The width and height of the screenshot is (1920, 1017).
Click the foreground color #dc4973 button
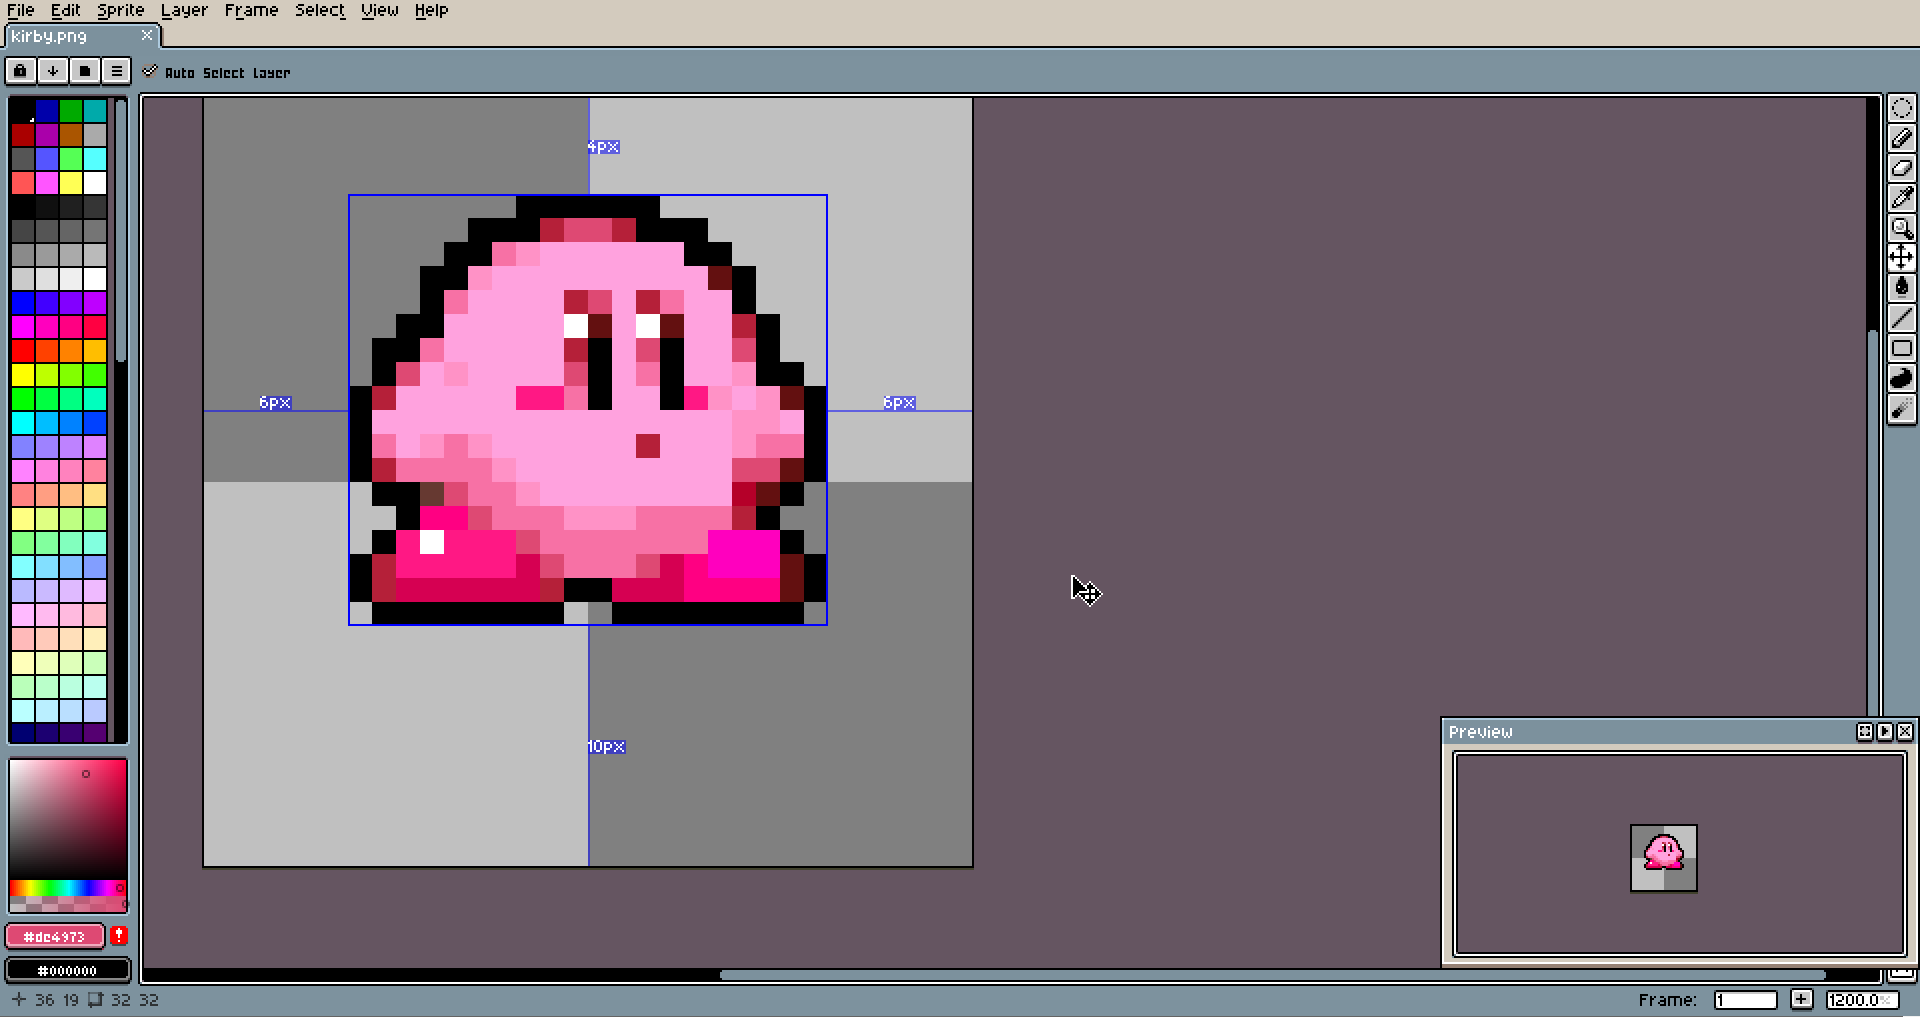pyautogui.click(x=55, y=936)
